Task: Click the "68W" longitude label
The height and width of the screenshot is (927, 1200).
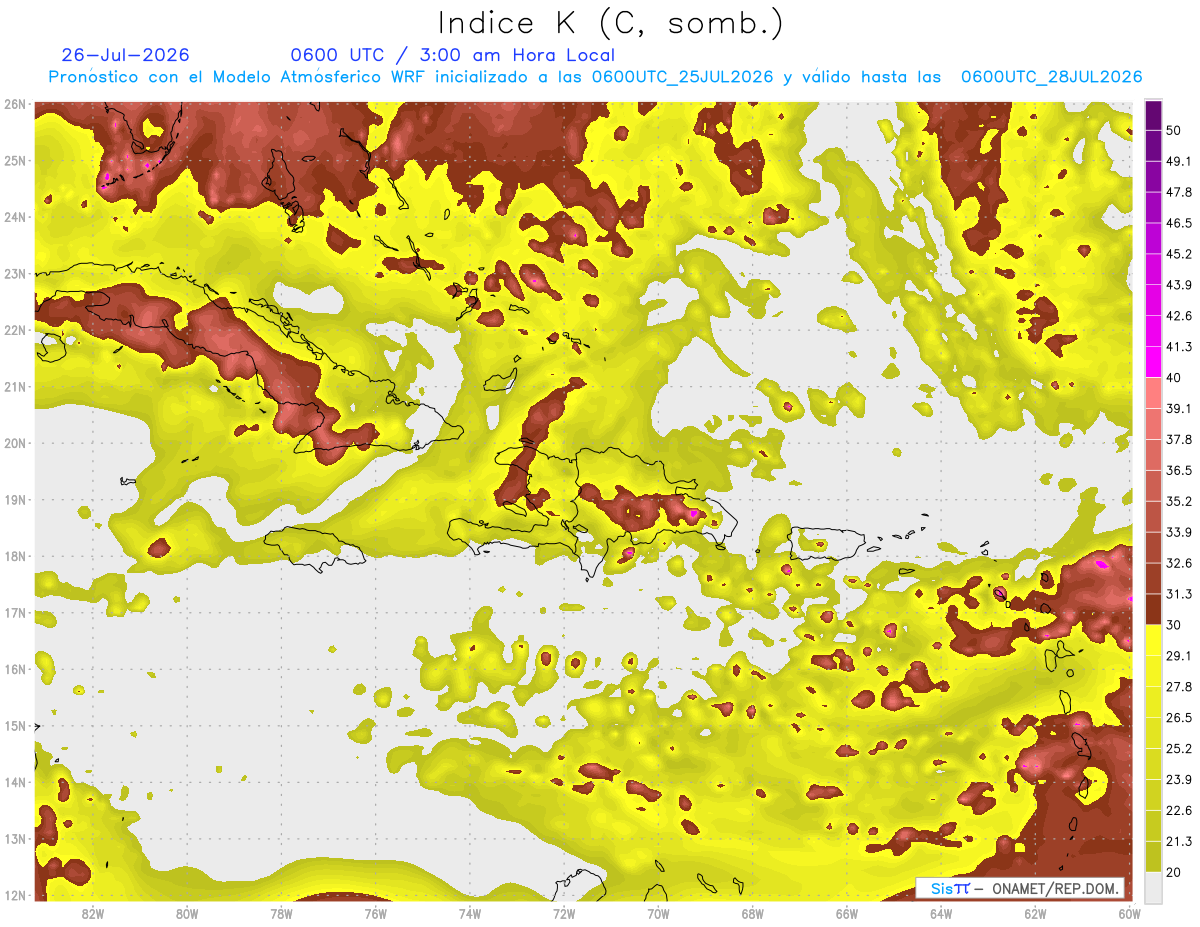Action: pyautogui.click(x=752, y=913)
